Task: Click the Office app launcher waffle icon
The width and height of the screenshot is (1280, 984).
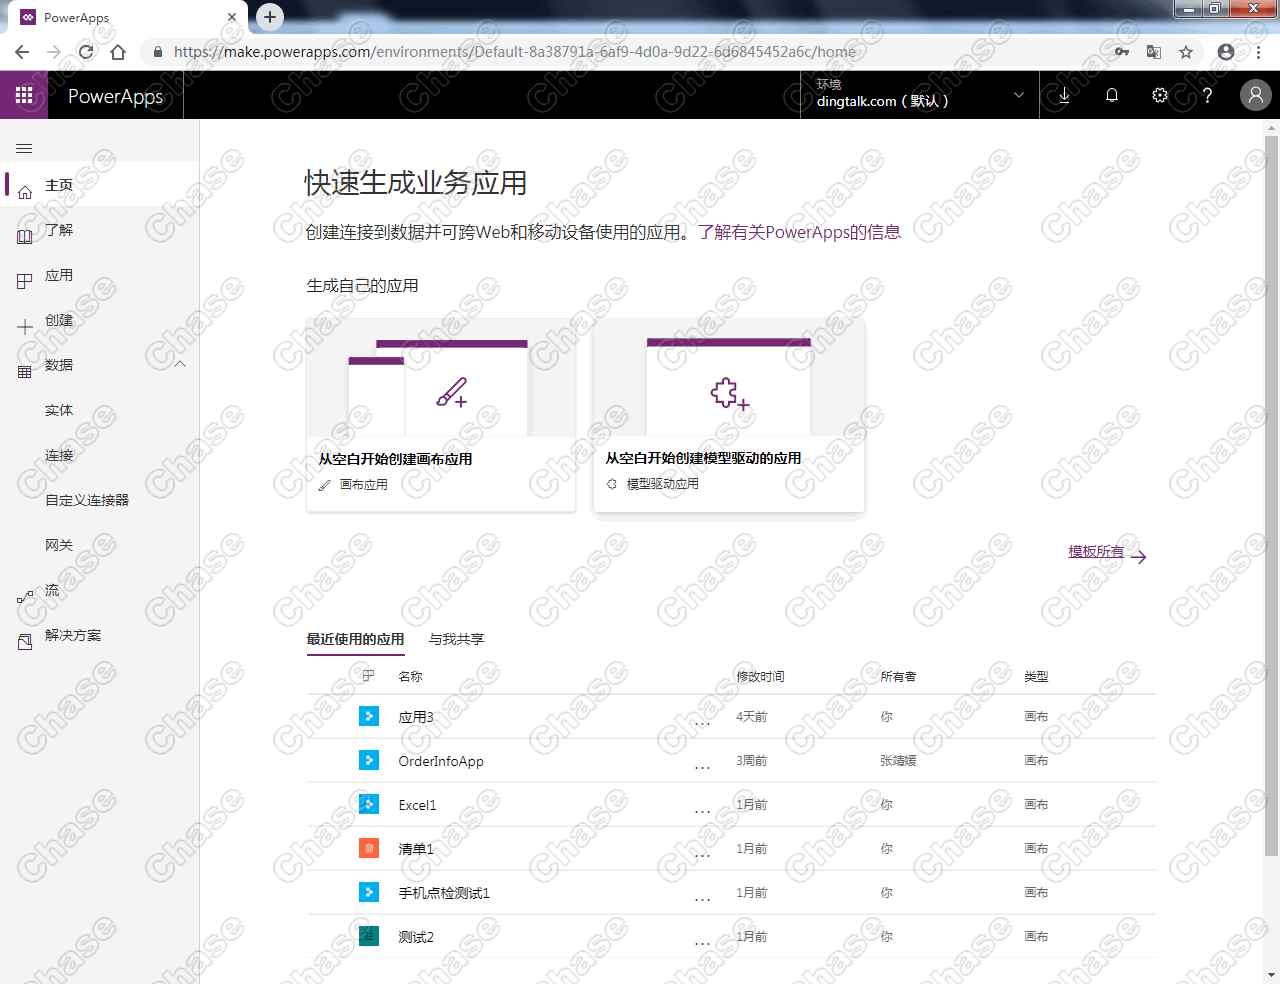Action: tap(24, 95)
